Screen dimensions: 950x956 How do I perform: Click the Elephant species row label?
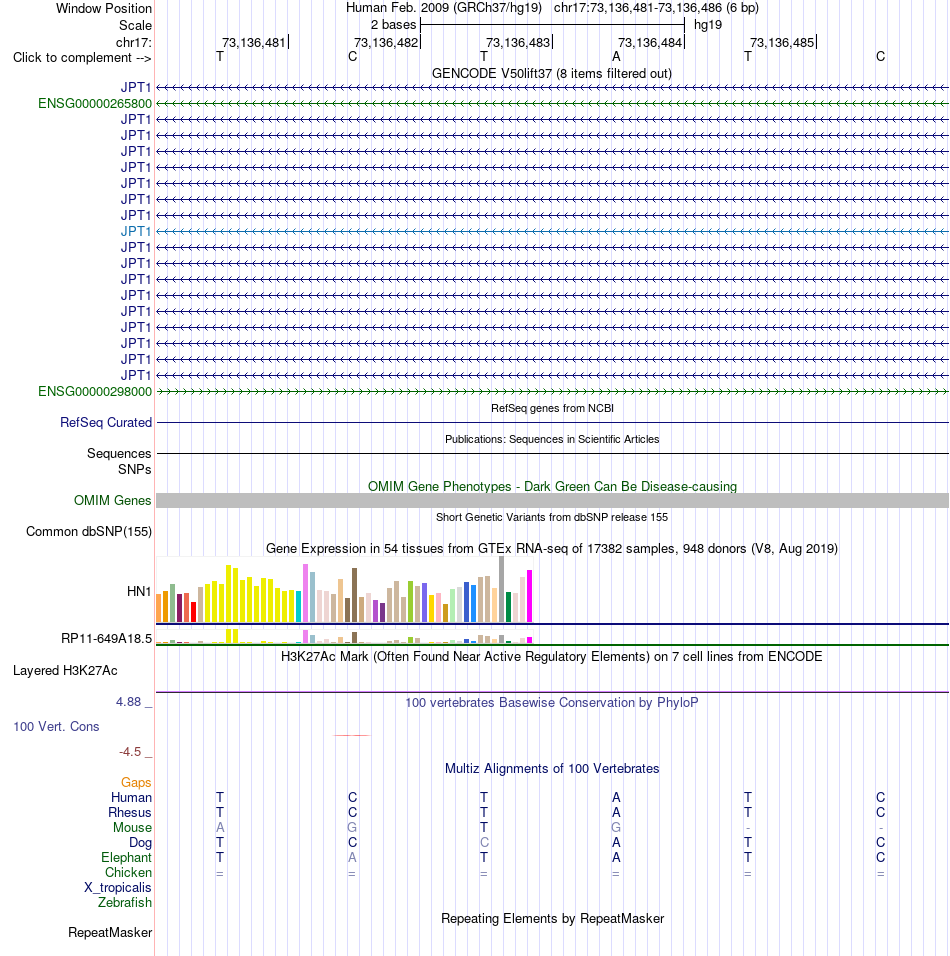click(126, 858)
